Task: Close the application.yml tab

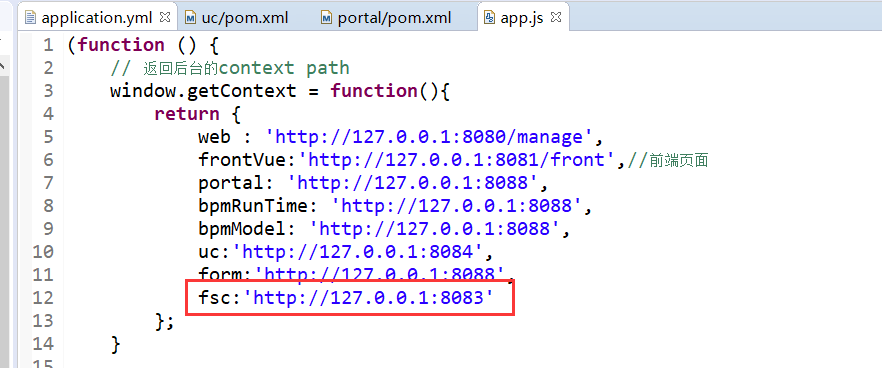Action: point(165,17)
